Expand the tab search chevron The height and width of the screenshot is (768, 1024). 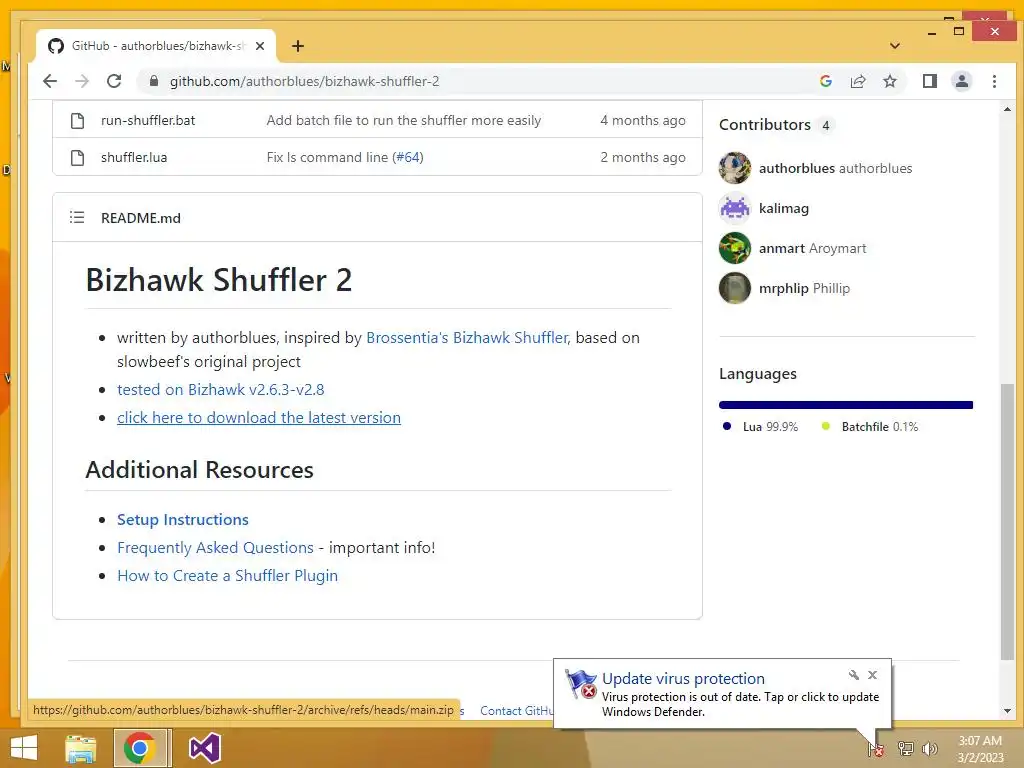click(895, 46)
